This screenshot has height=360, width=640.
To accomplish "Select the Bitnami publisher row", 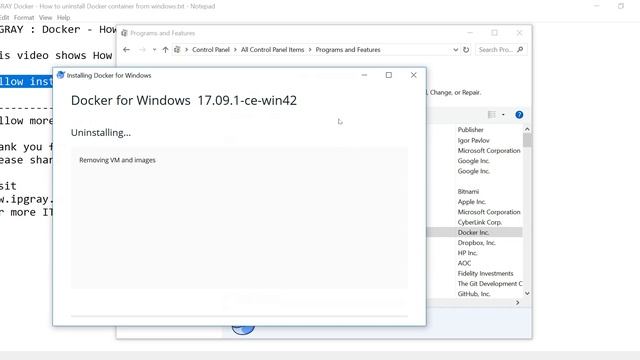I will click(468, 191).
